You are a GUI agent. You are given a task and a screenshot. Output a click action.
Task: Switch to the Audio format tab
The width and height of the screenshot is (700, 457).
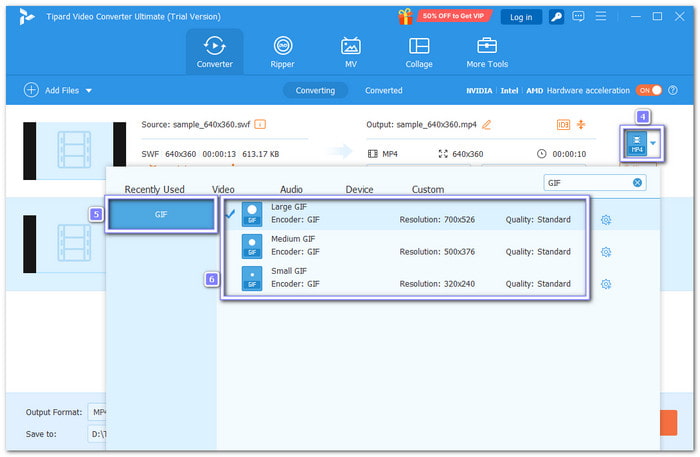coord(291,189)
